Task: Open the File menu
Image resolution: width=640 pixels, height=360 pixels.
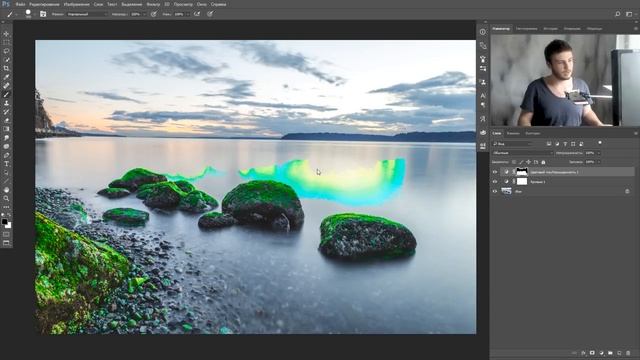Action: point(20,4)
